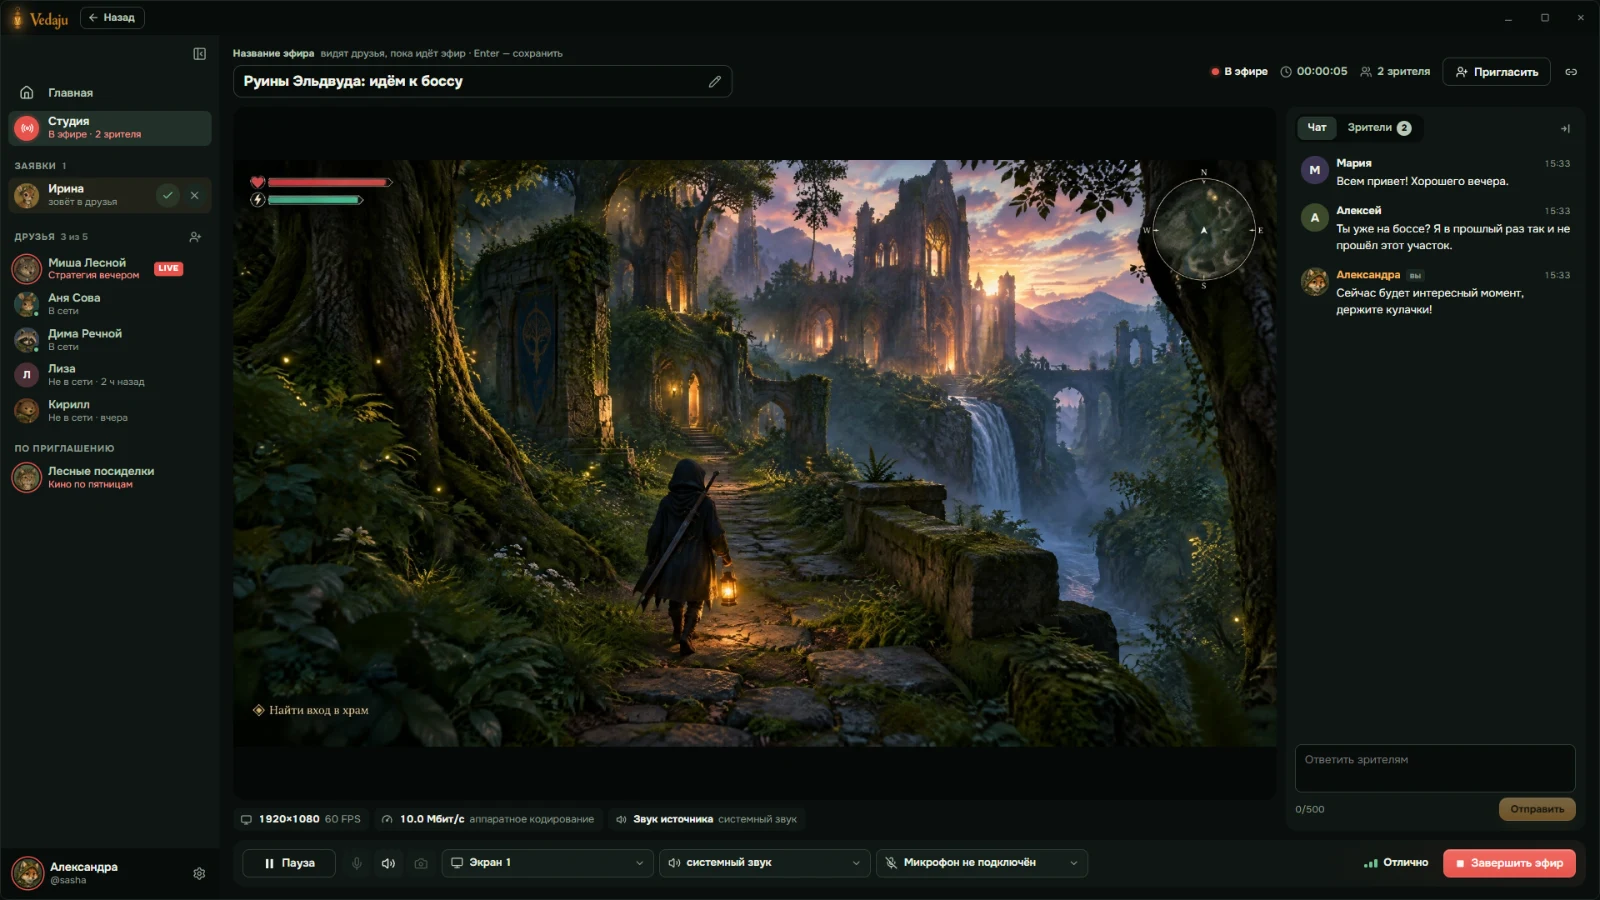Decline Ирина's friend request
1600x900 pixels.
pos(195,195)
